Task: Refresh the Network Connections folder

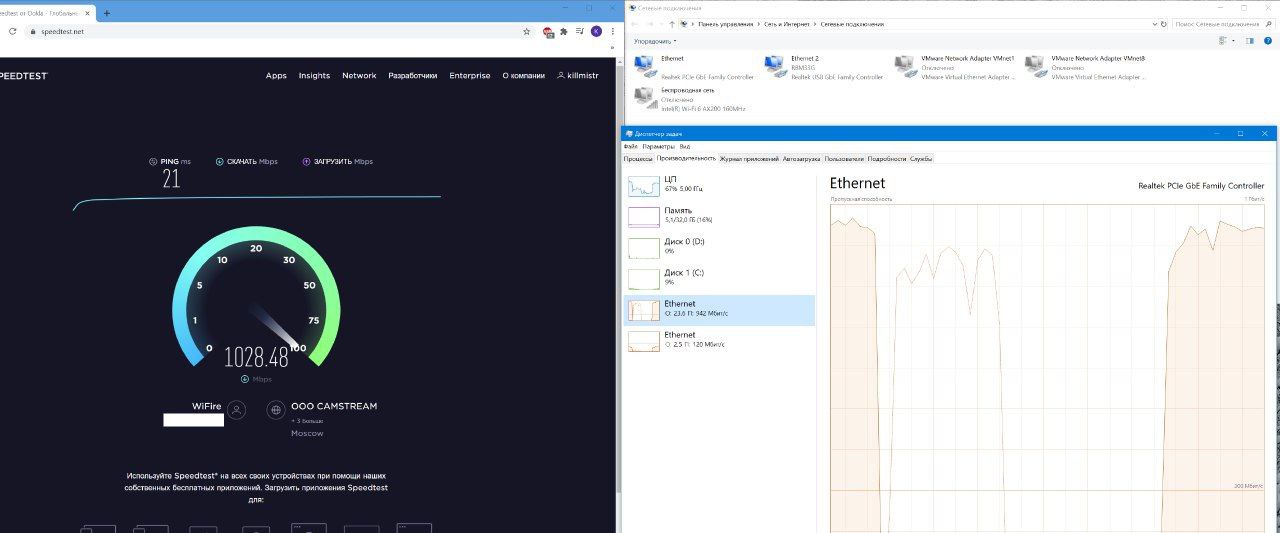Action: [x=1166, y=23]
